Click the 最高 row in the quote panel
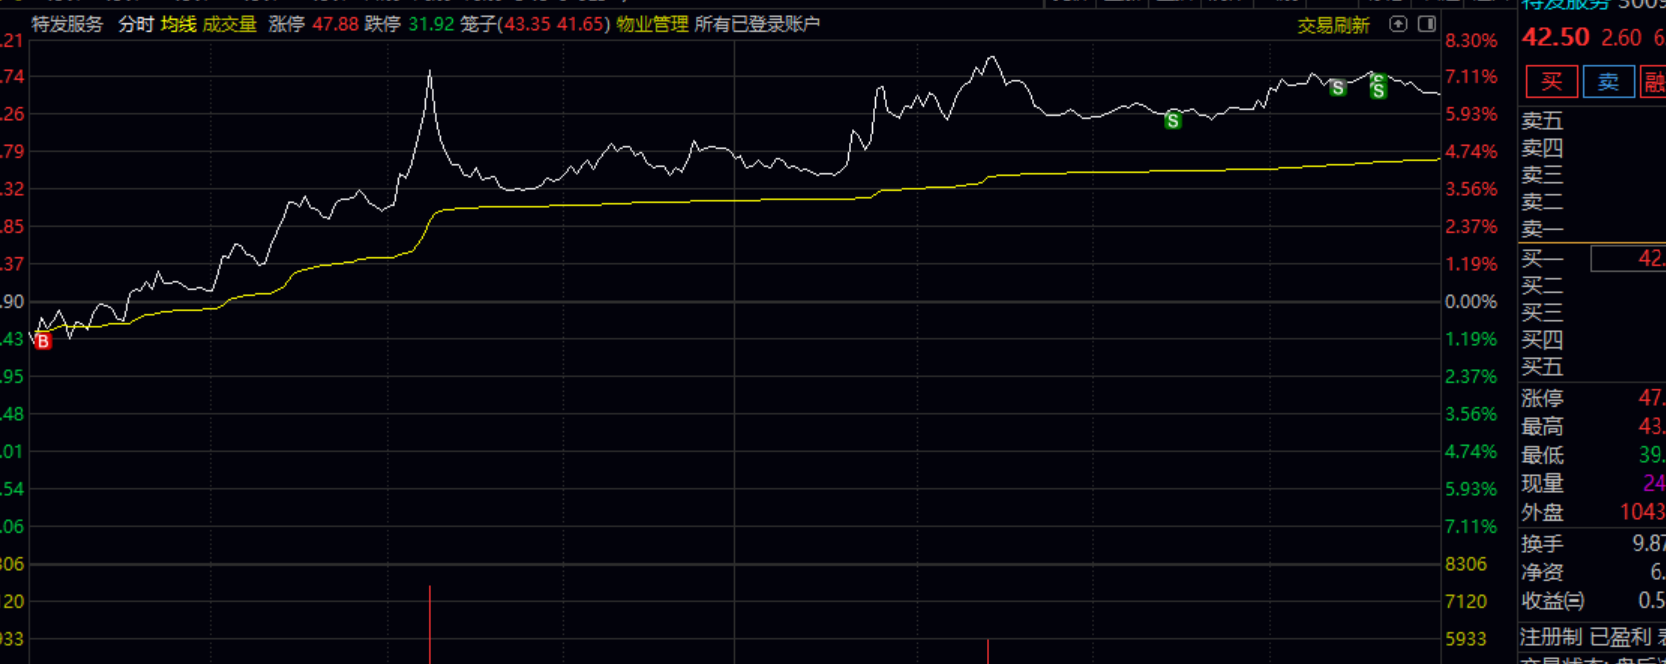The image size is (1666, 664). [1592, 427]
